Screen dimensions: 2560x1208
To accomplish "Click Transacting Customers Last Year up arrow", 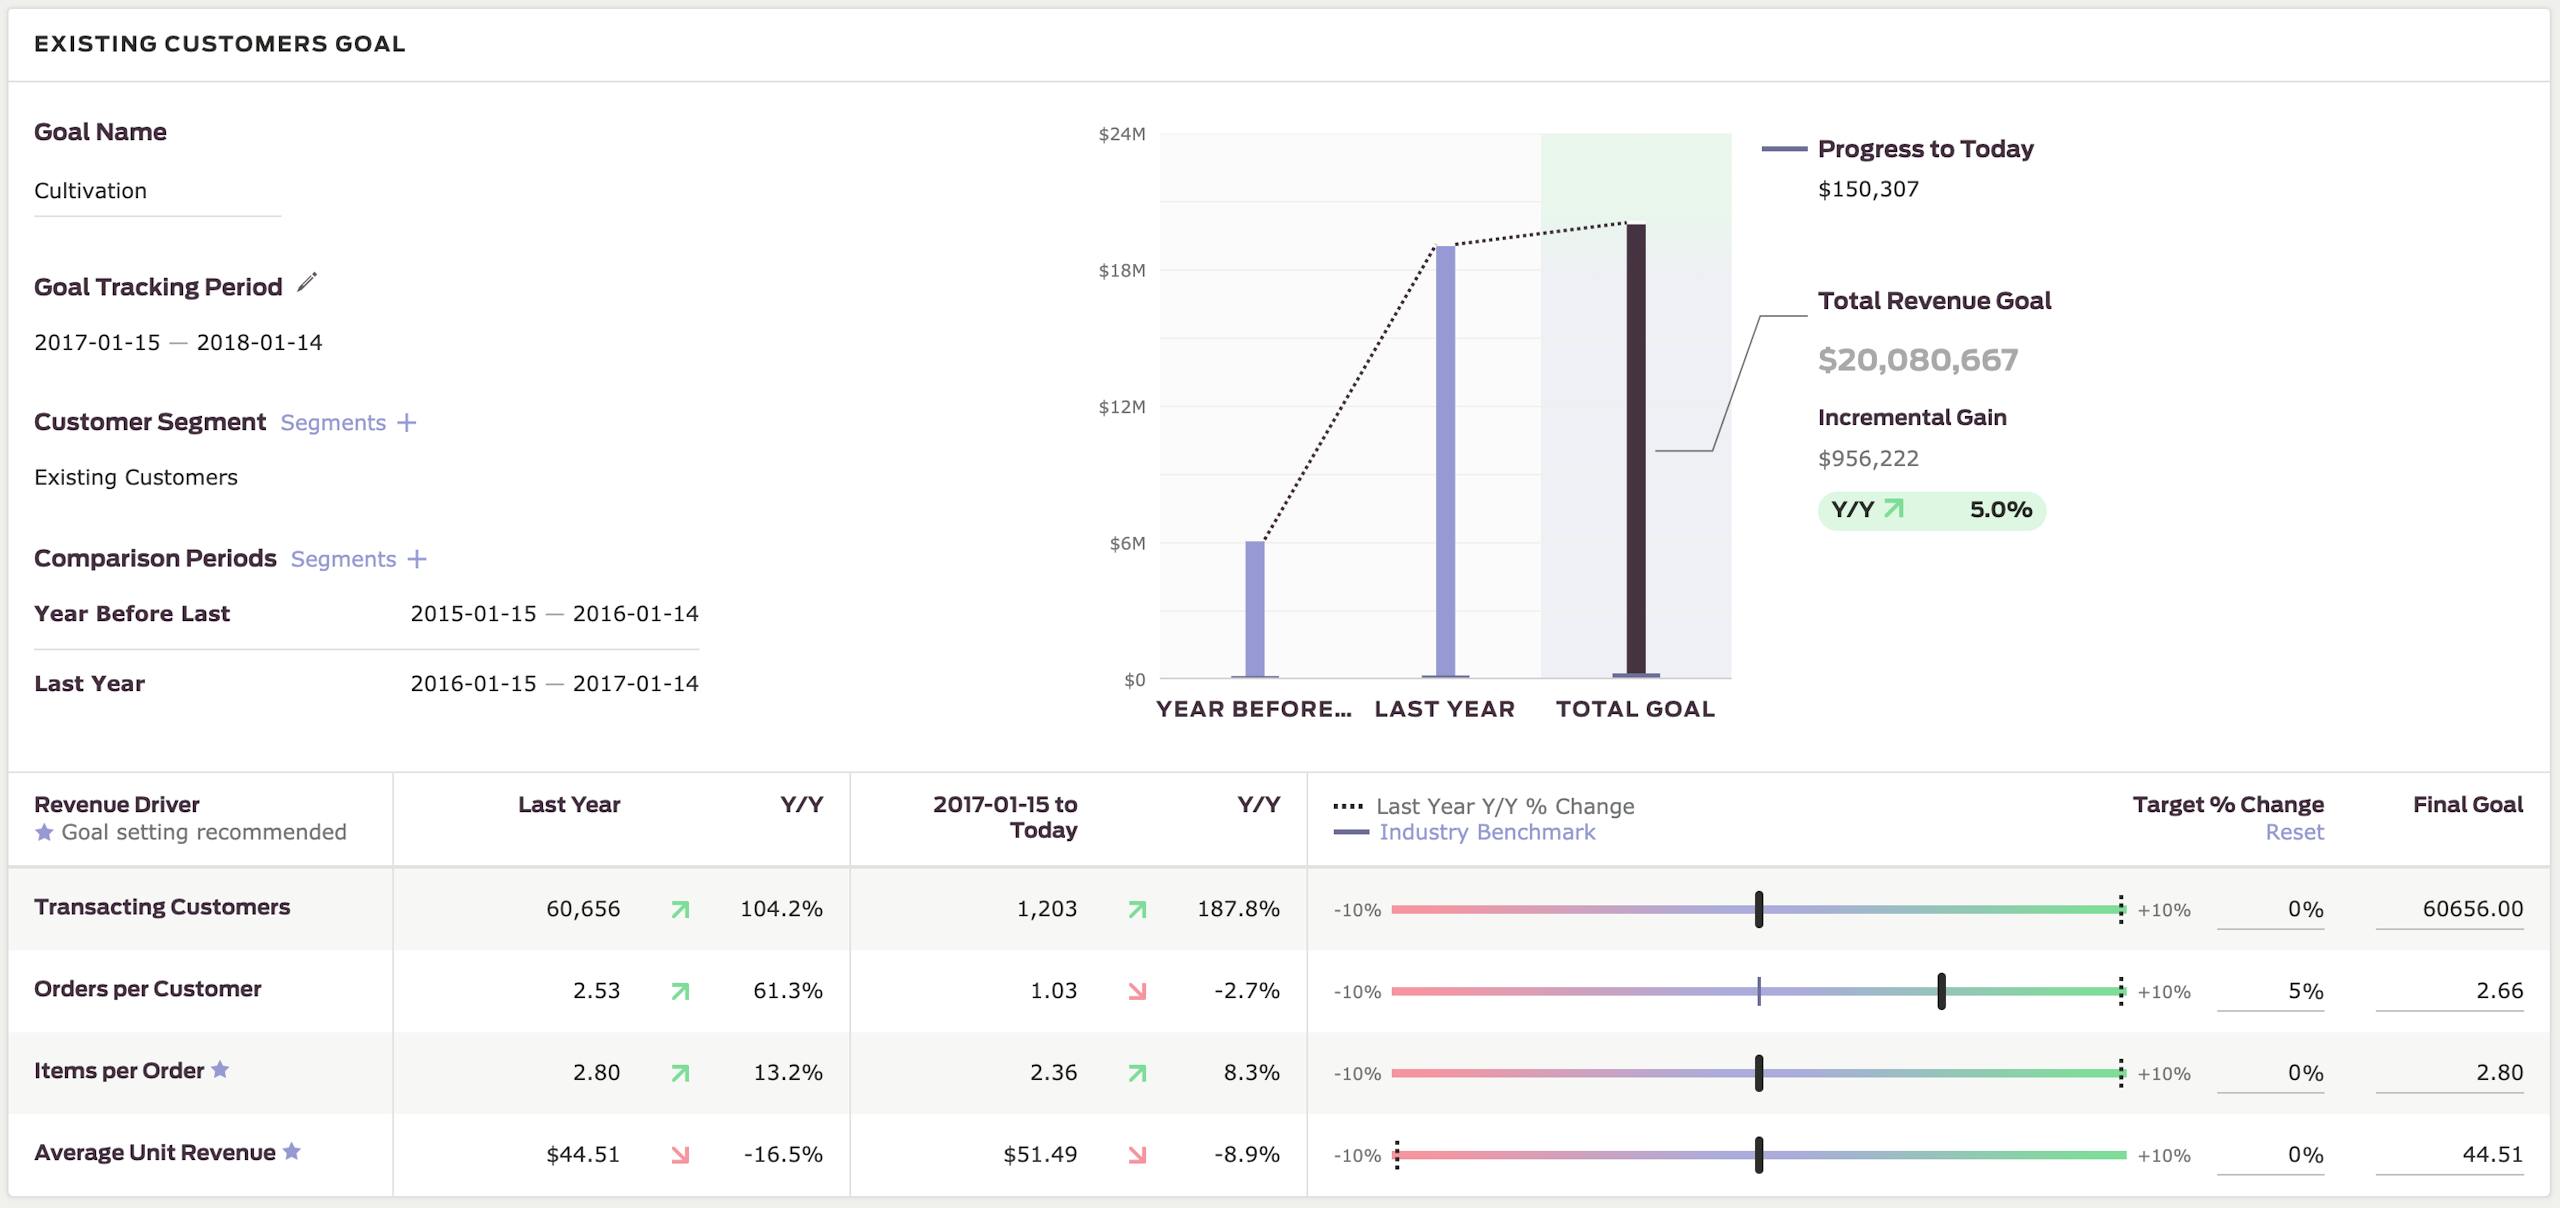I will tap(680, 909).
